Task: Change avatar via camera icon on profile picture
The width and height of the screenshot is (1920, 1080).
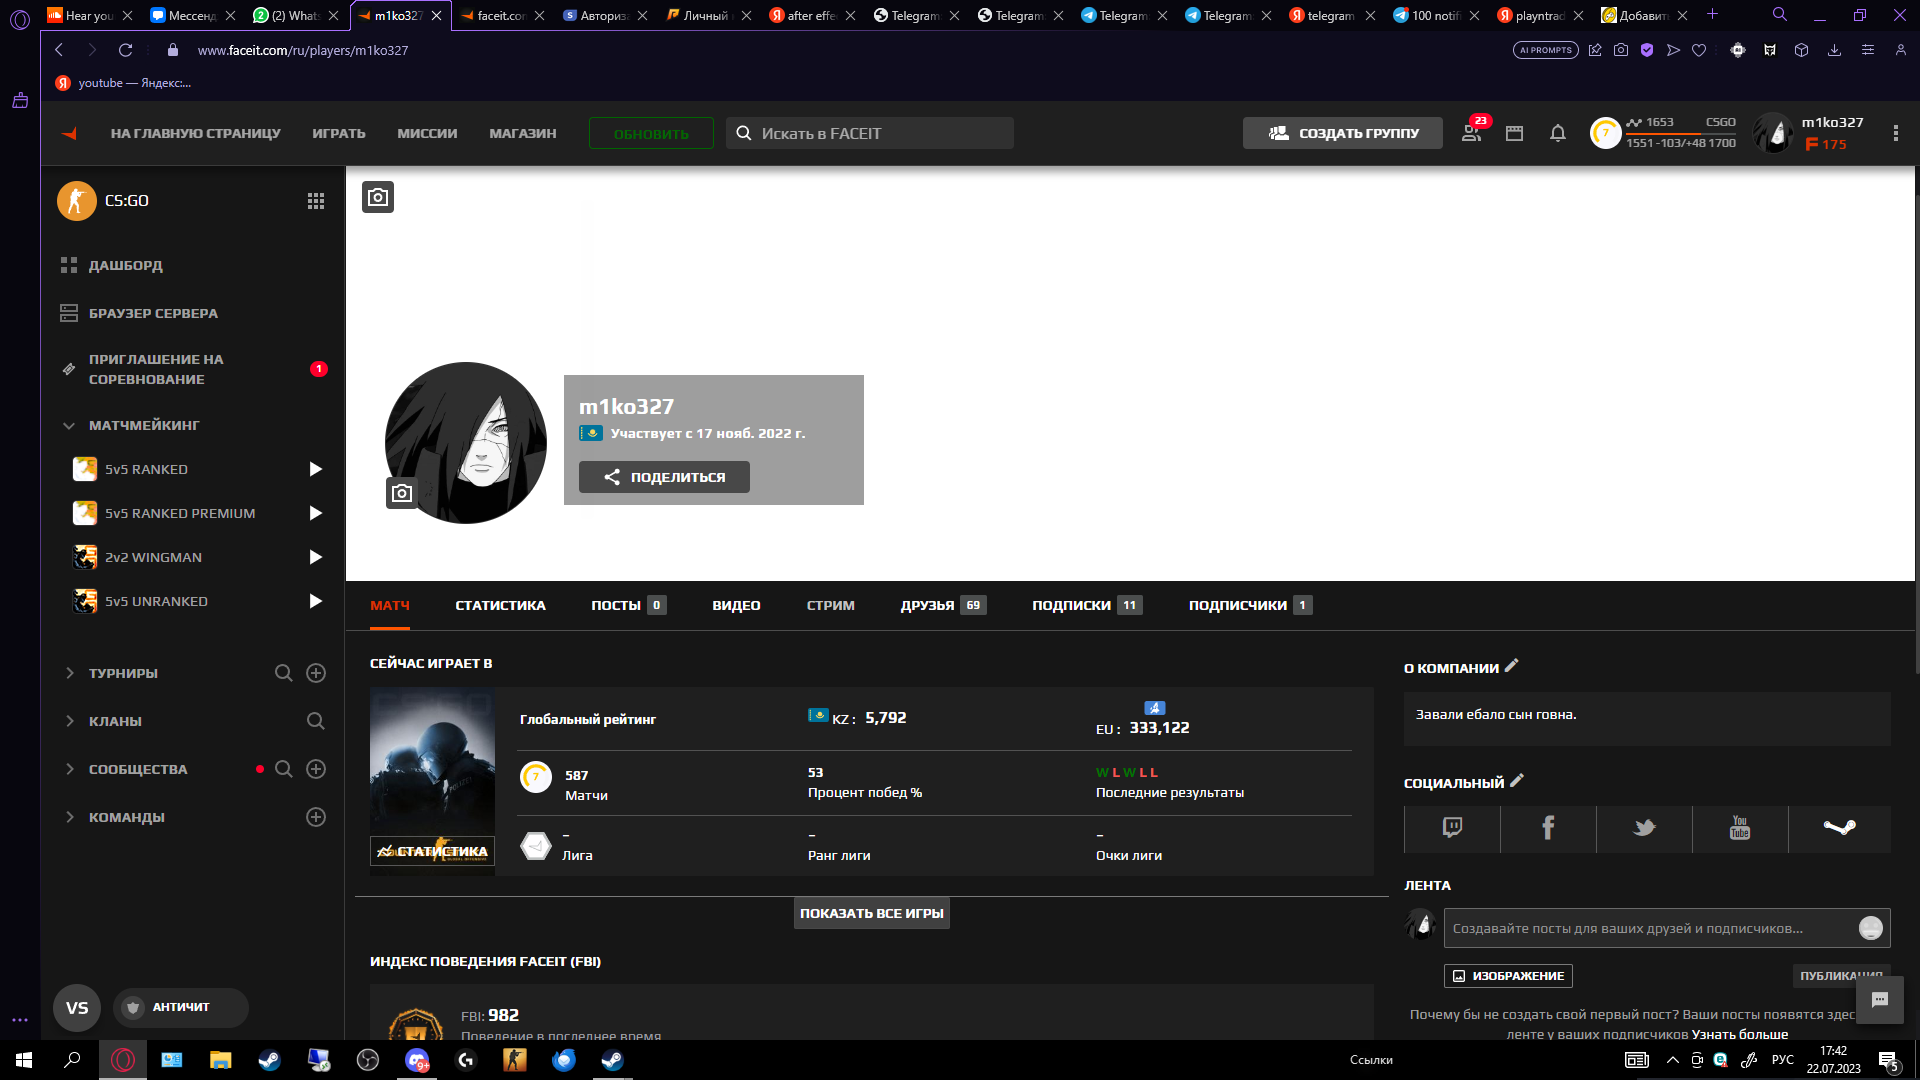Action: (402, 493)
